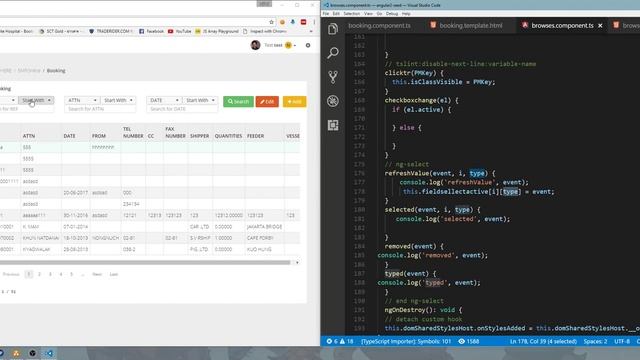Click the errors and warnings status bar indicator
This screenshot has width=640, height=360.
340,341
